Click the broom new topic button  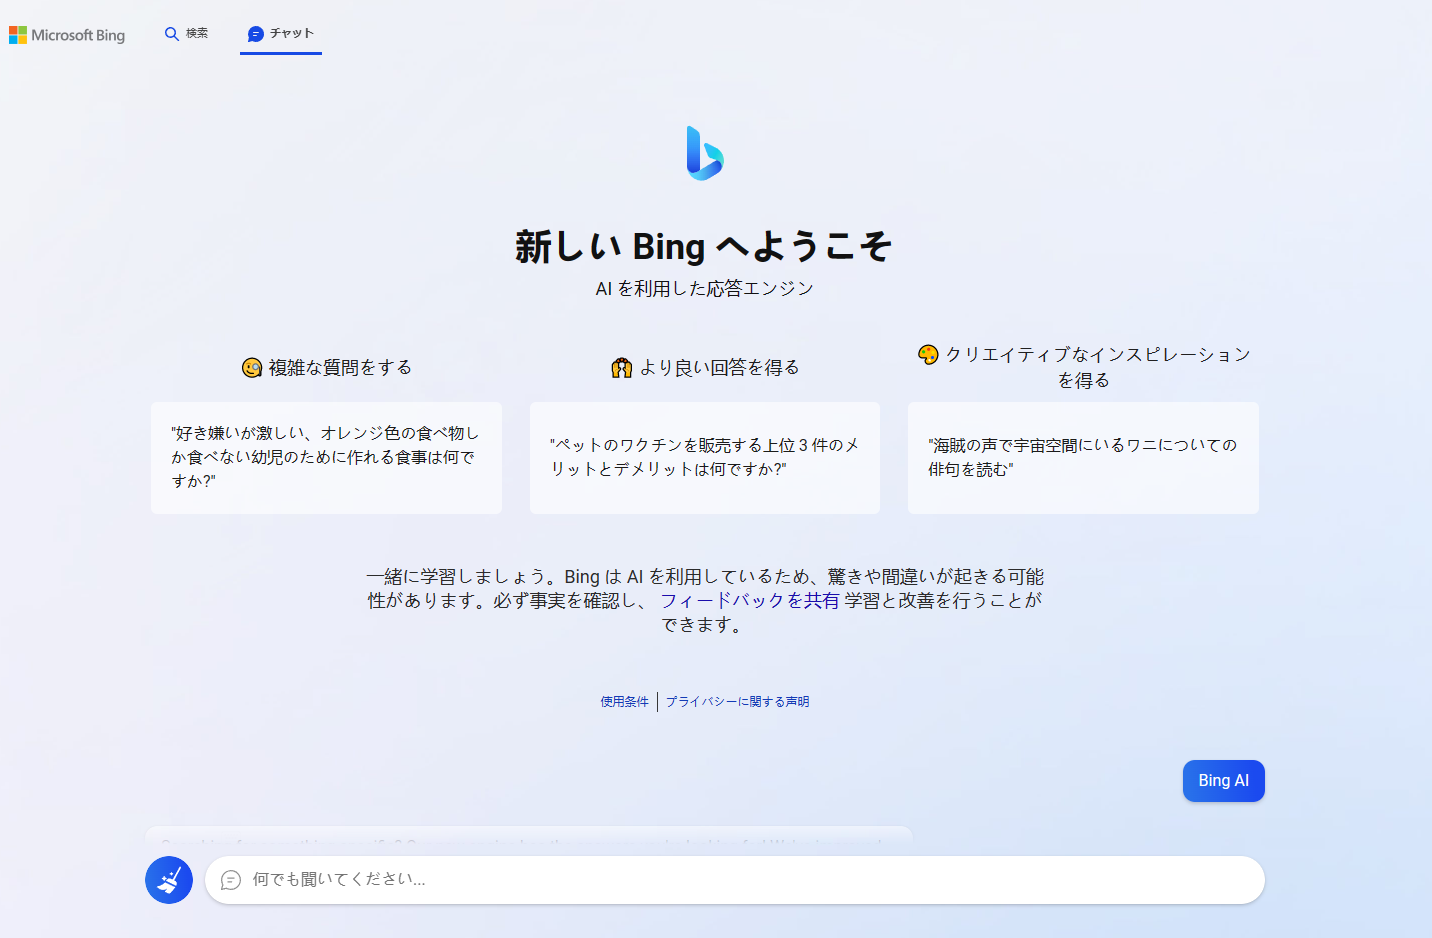pyautogui.click(x=169, y=880)
